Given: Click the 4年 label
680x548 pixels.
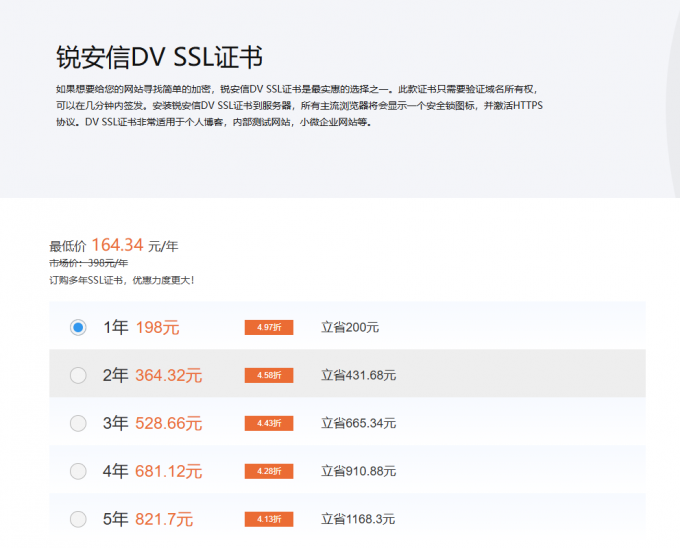Looking at the screenshot, I should click(115, 471).
